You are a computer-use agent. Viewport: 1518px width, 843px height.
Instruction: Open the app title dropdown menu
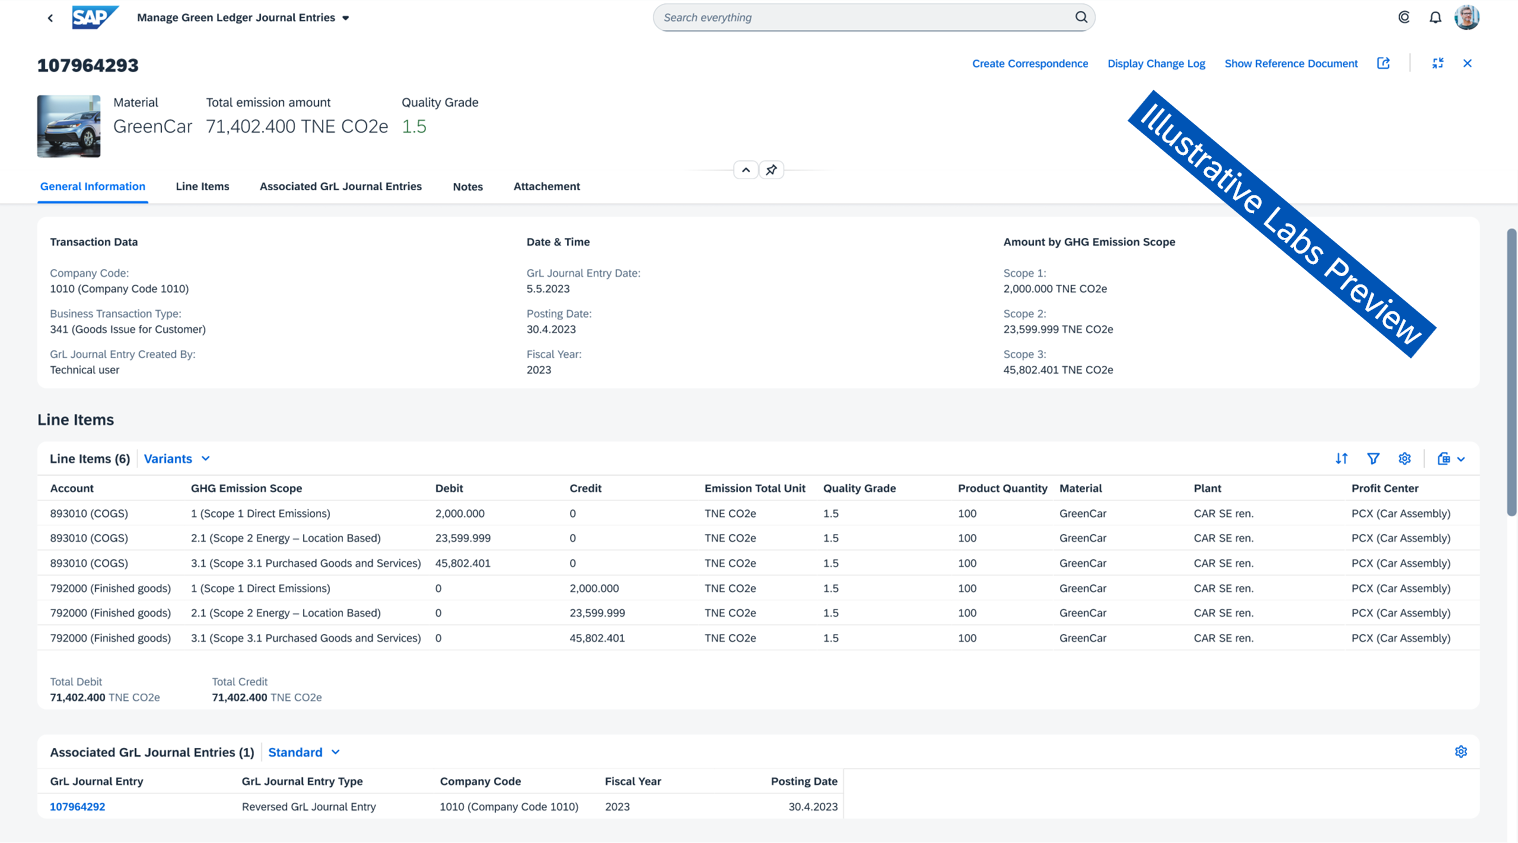click(346, 18)
